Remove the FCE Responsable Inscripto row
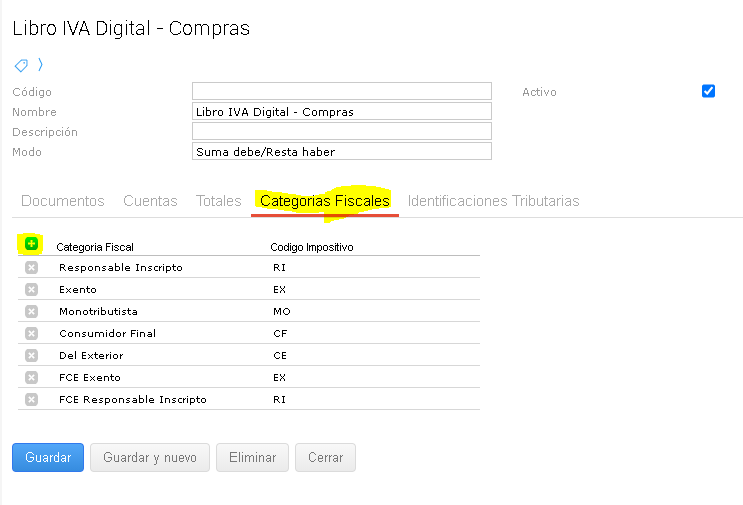The width and height of the screenshot is (743, 505). tap(31, 400)
